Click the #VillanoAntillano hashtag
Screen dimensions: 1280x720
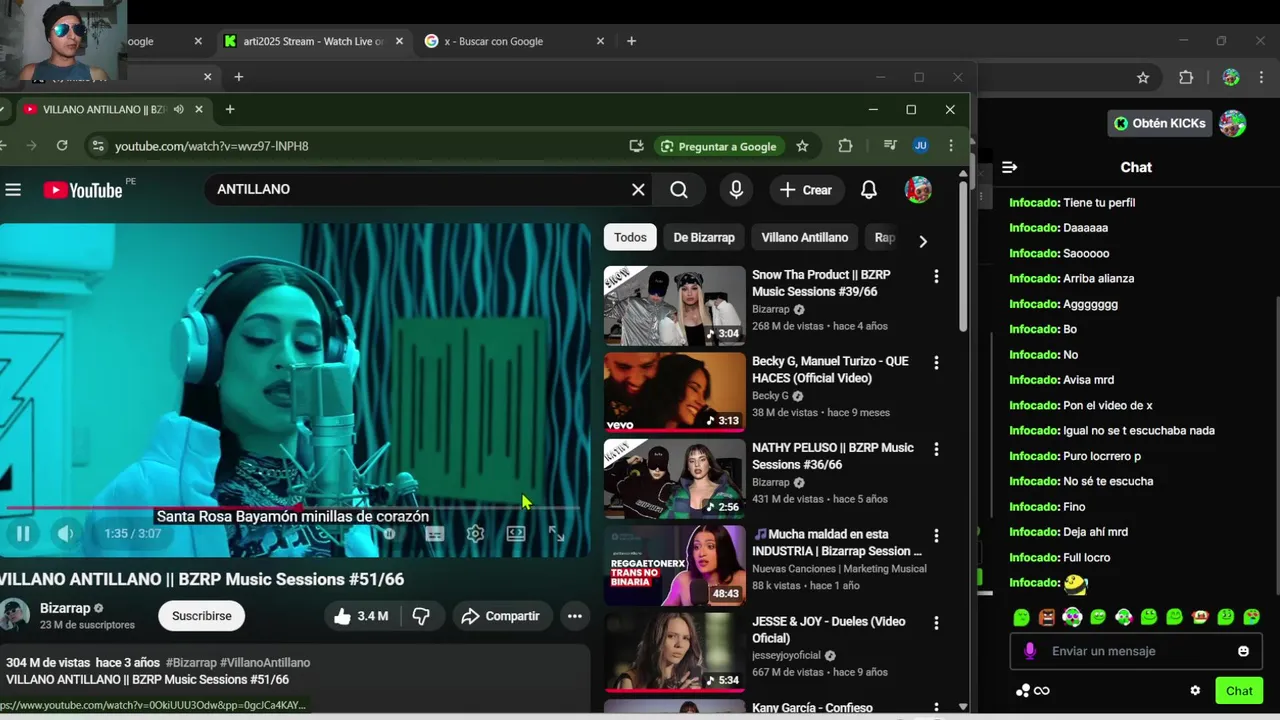[265, 663]
